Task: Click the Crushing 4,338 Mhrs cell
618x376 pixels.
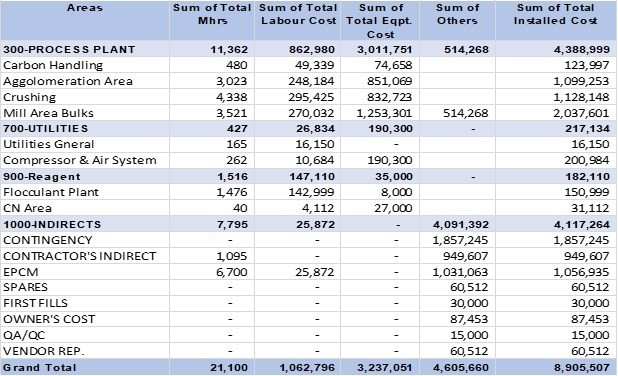Action: [231, 97]
